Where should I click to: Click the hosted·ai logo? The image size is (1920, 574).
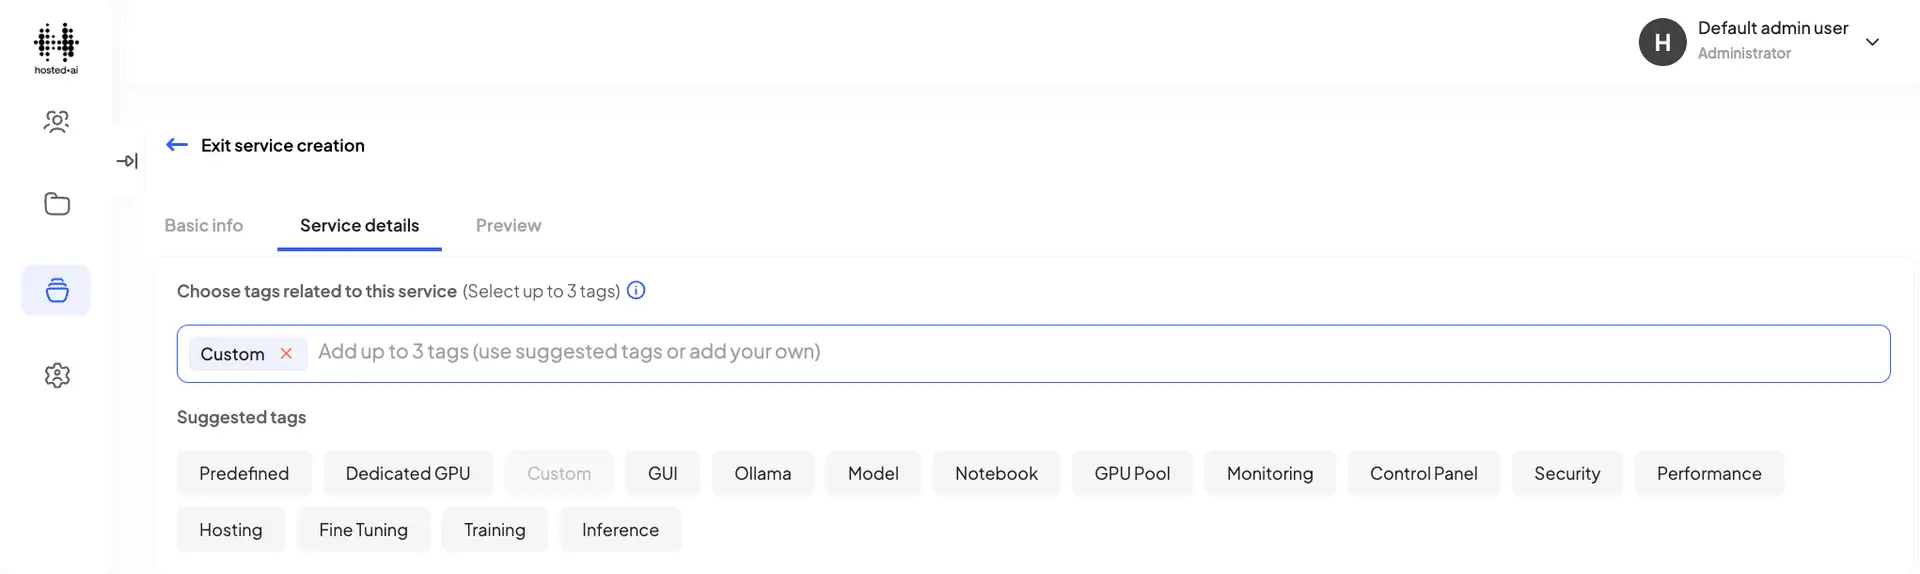56,48
